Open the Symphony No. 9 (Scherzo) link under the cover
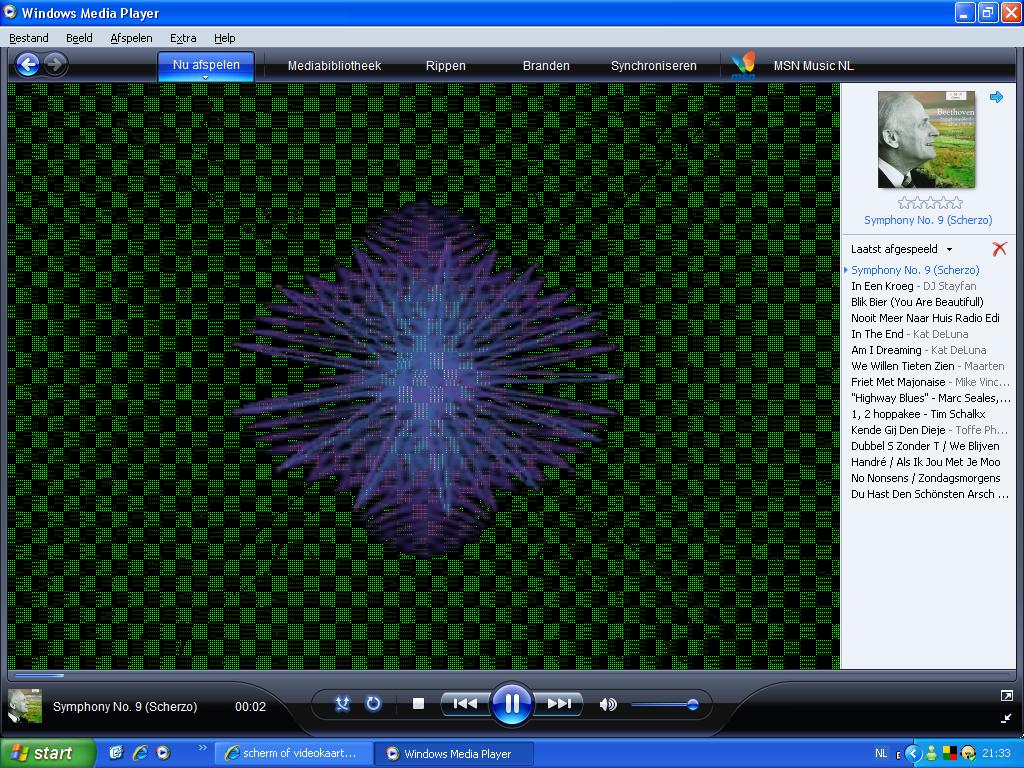The image size is (1024, 768). pos(928,220)
